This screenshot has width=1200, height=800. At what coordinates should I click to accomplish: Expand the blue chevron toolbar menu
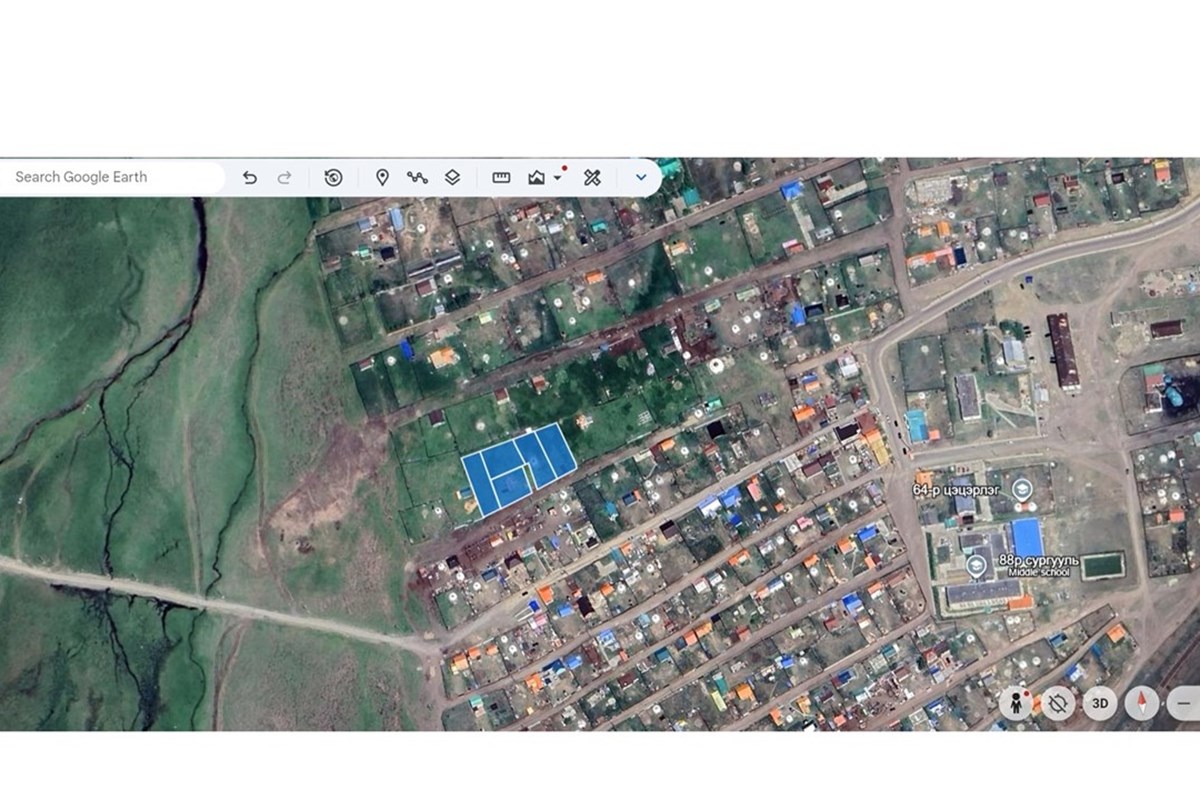tap(641, 178)
